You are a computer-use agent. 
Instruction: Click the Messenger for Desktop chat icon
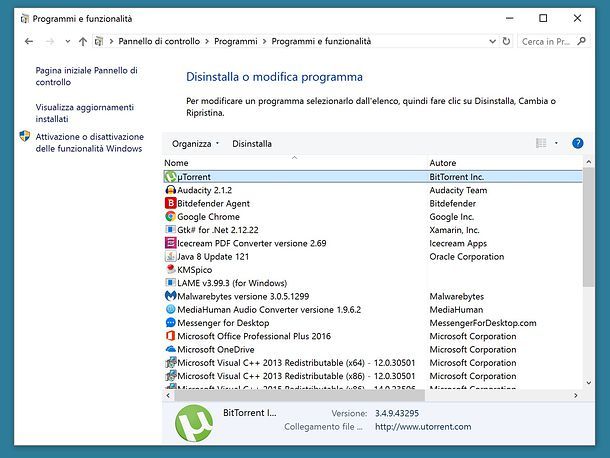(170, 323)
